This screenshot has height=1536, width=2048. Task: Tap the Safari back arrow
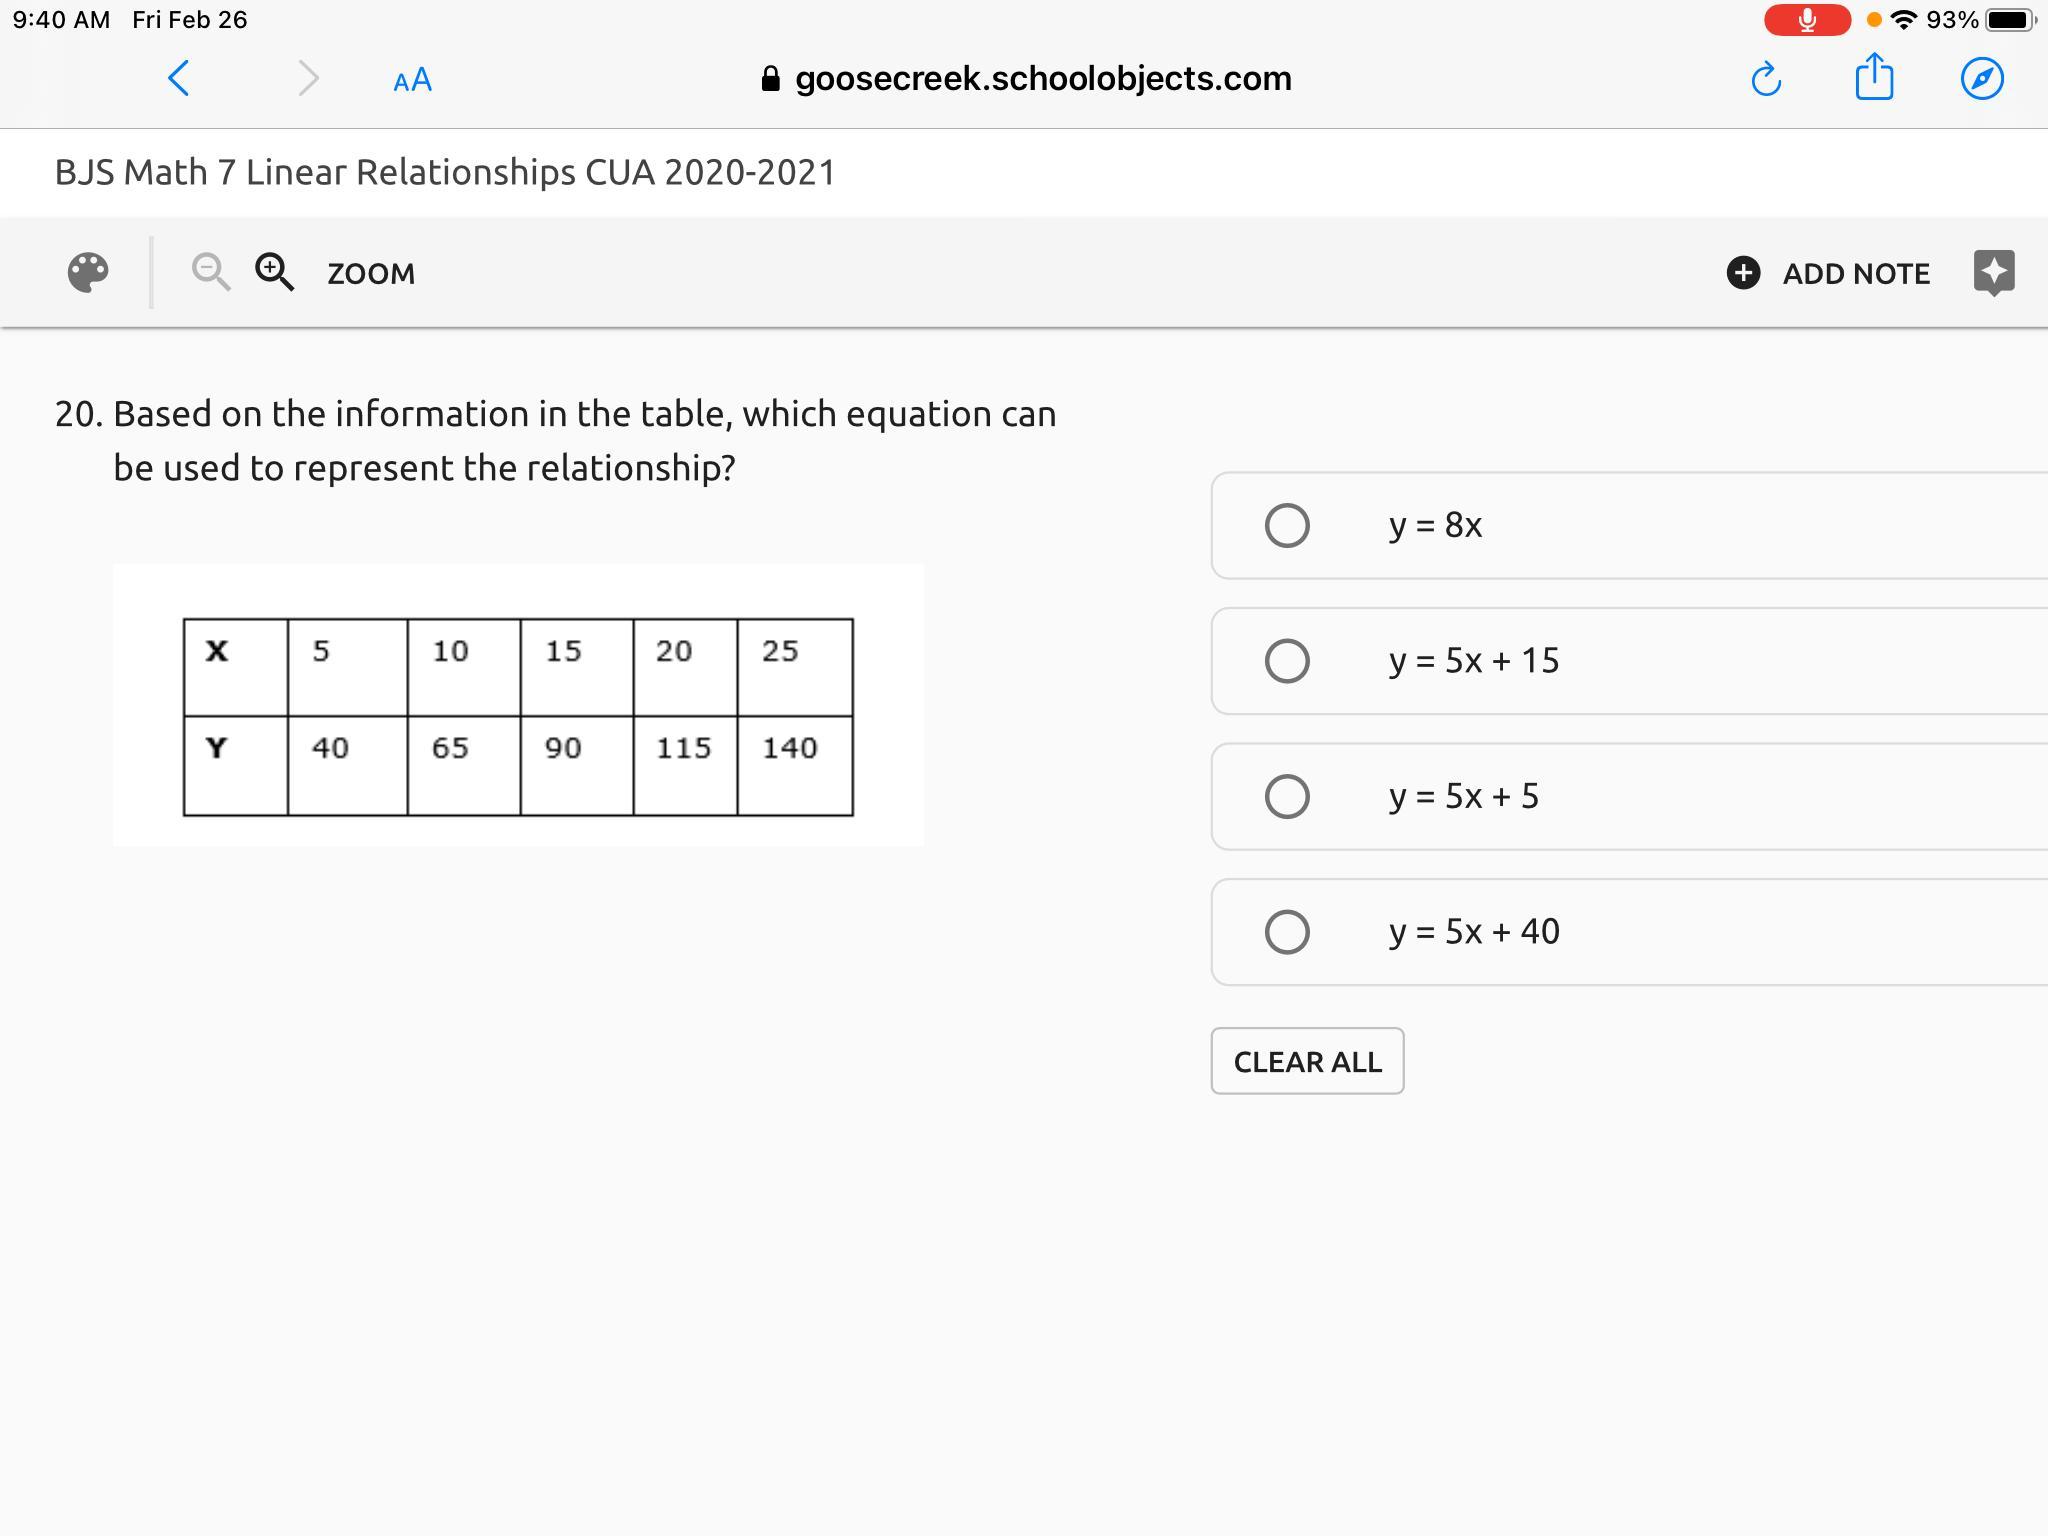pyautogui.click(x=179, y=78)
